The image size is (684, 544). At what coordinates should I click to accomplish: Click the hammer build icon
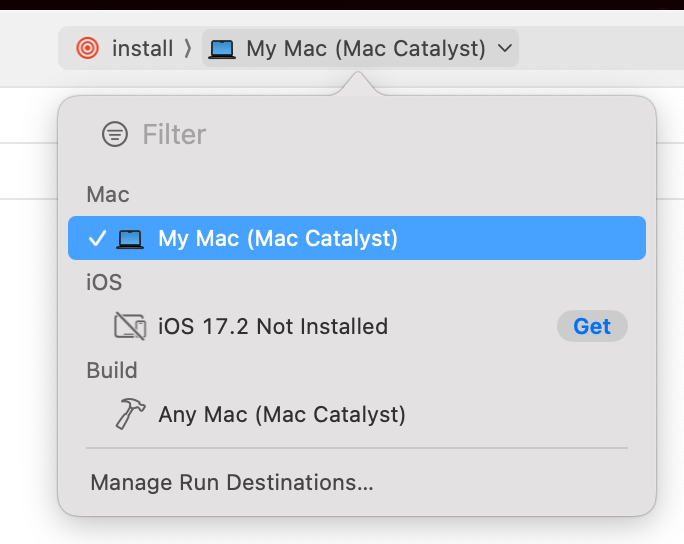coord(130,414)
